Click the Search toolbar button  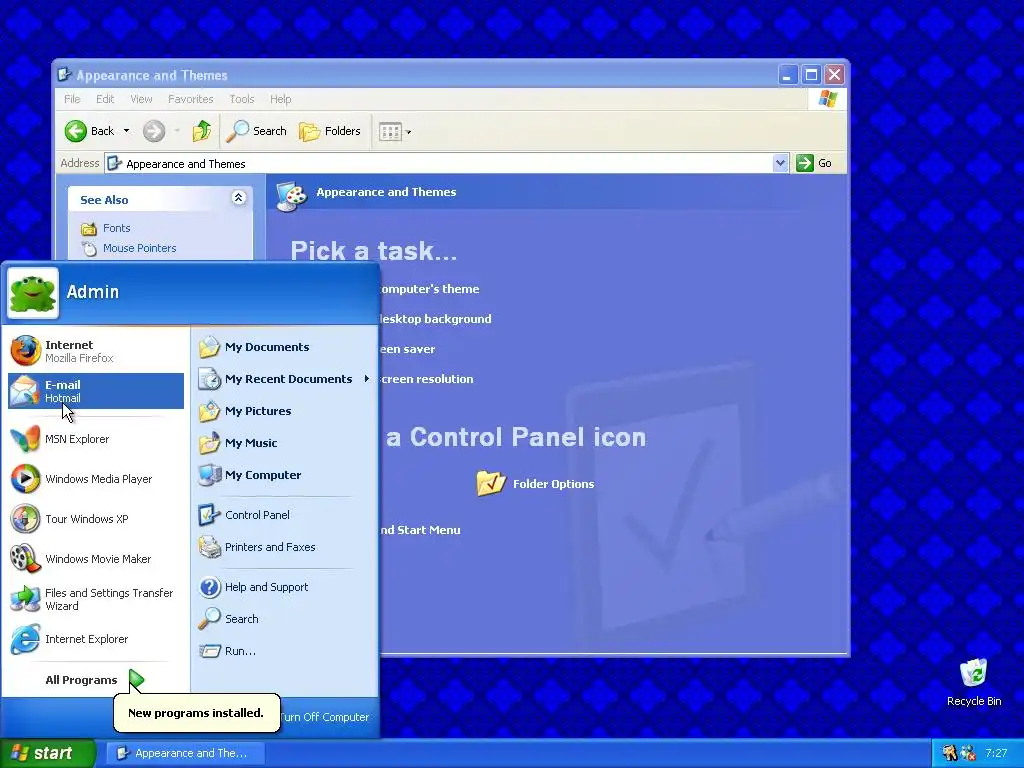[257, 131]
